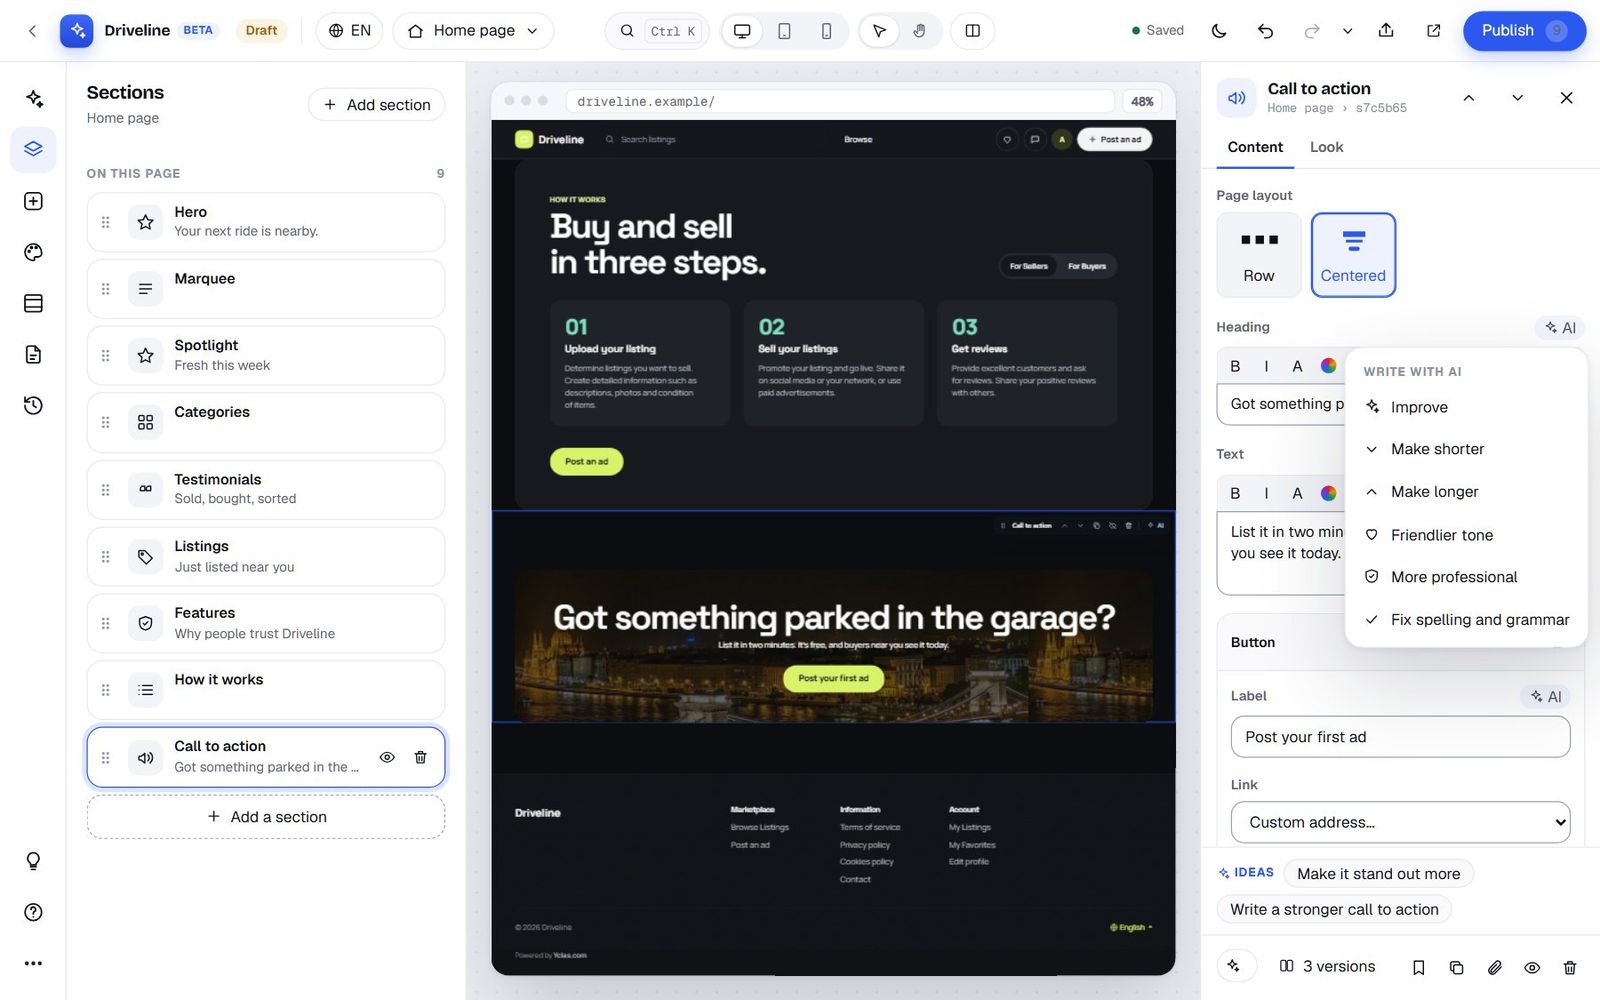Viewport: 1600px width, 1000px height.
Task: Open the Custom address link dropdown
Action: 1400,822
